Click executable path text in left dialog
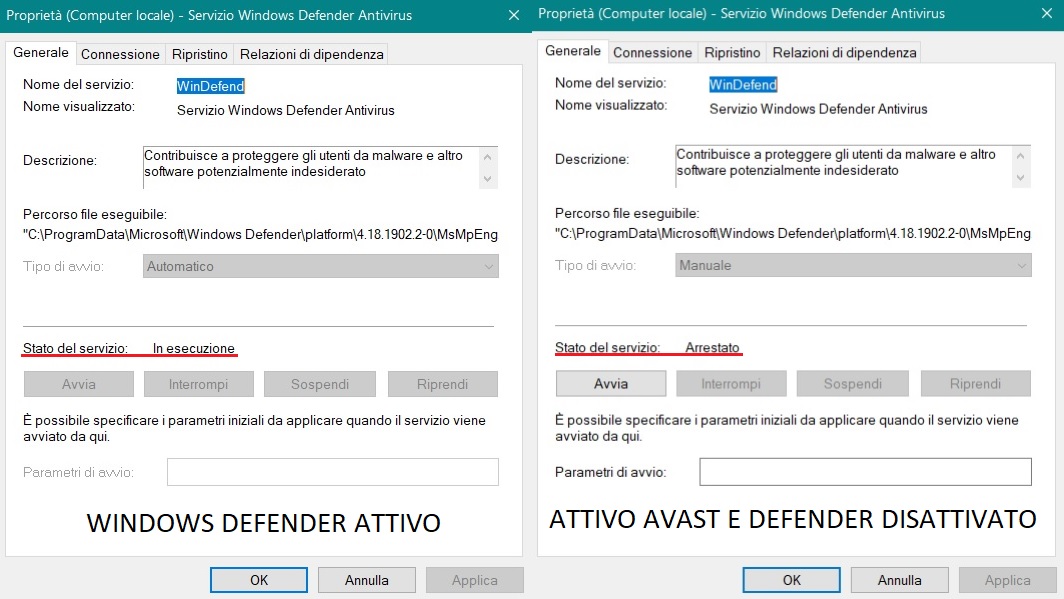Screen dimensions: 1064x599 261,235
